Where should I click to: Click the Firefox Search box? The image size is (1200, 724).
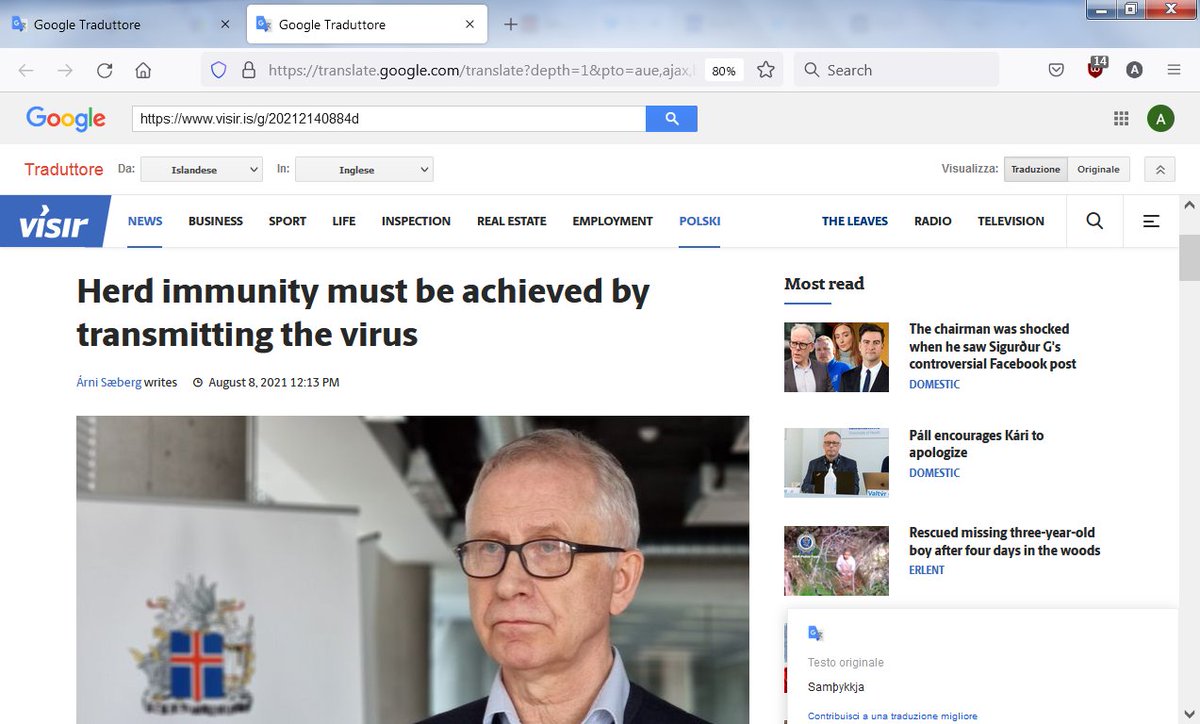point(897,70)
